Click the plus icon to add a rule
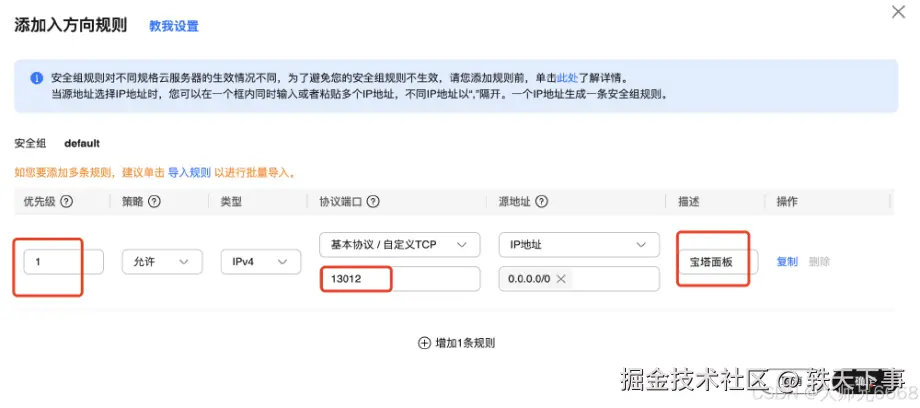 point(423,343)
